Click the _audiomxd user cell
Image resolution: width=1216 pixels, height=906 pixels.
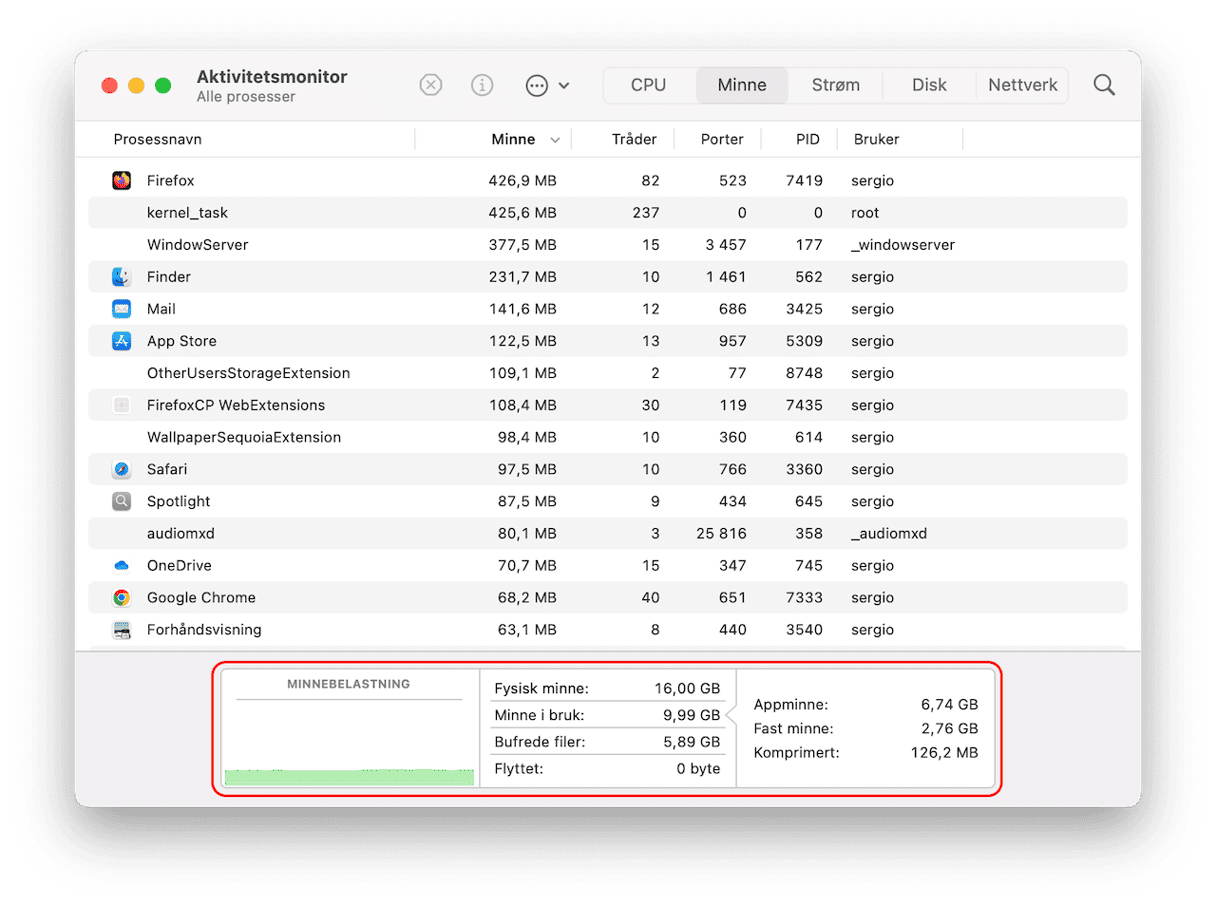click(889, 534)
